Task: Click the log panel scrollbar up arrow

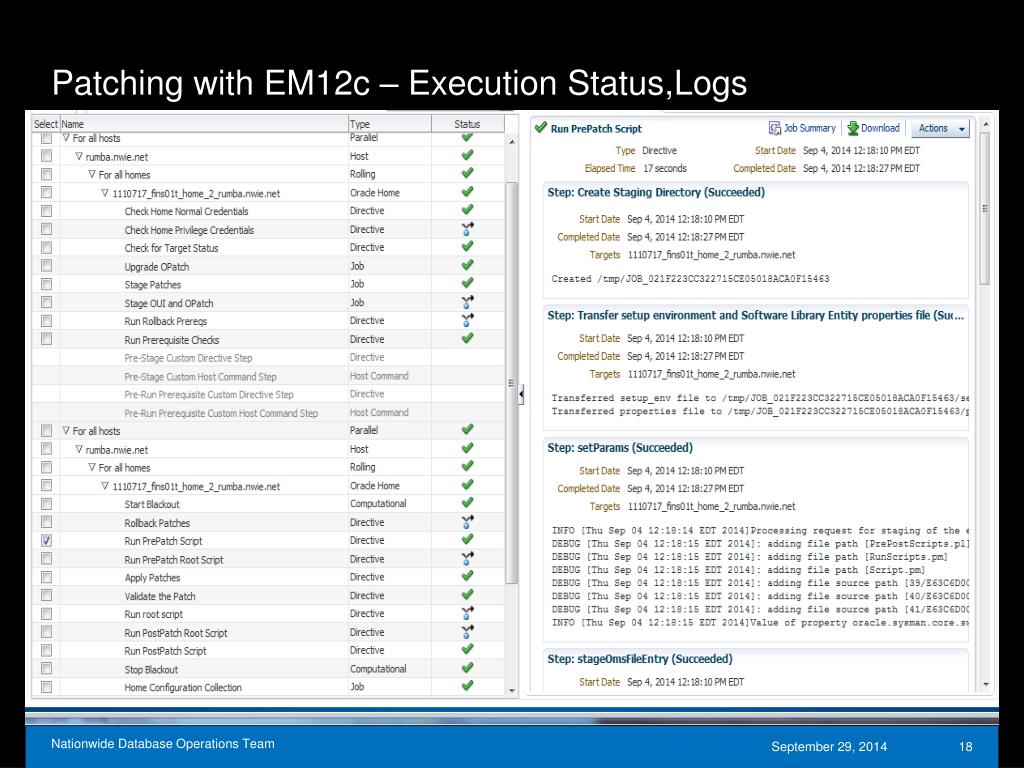Action: pyautogui.click(x=986, y=123)
